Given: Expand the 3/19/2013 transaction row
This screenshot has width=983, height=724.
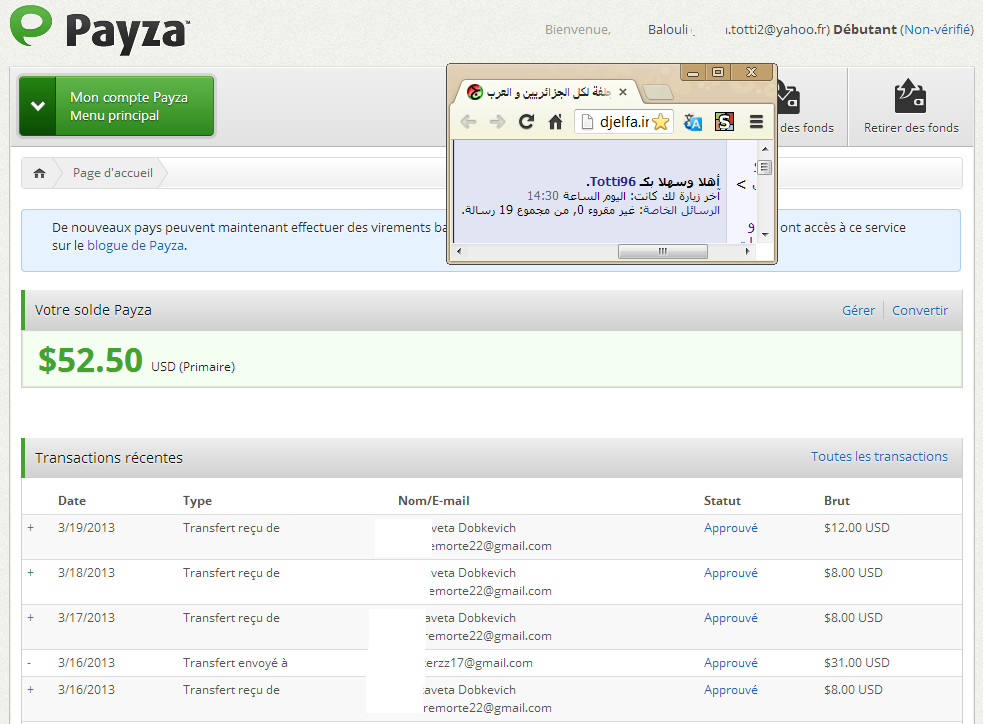Looking at the screenshot, I should click(x=31, y=528).
